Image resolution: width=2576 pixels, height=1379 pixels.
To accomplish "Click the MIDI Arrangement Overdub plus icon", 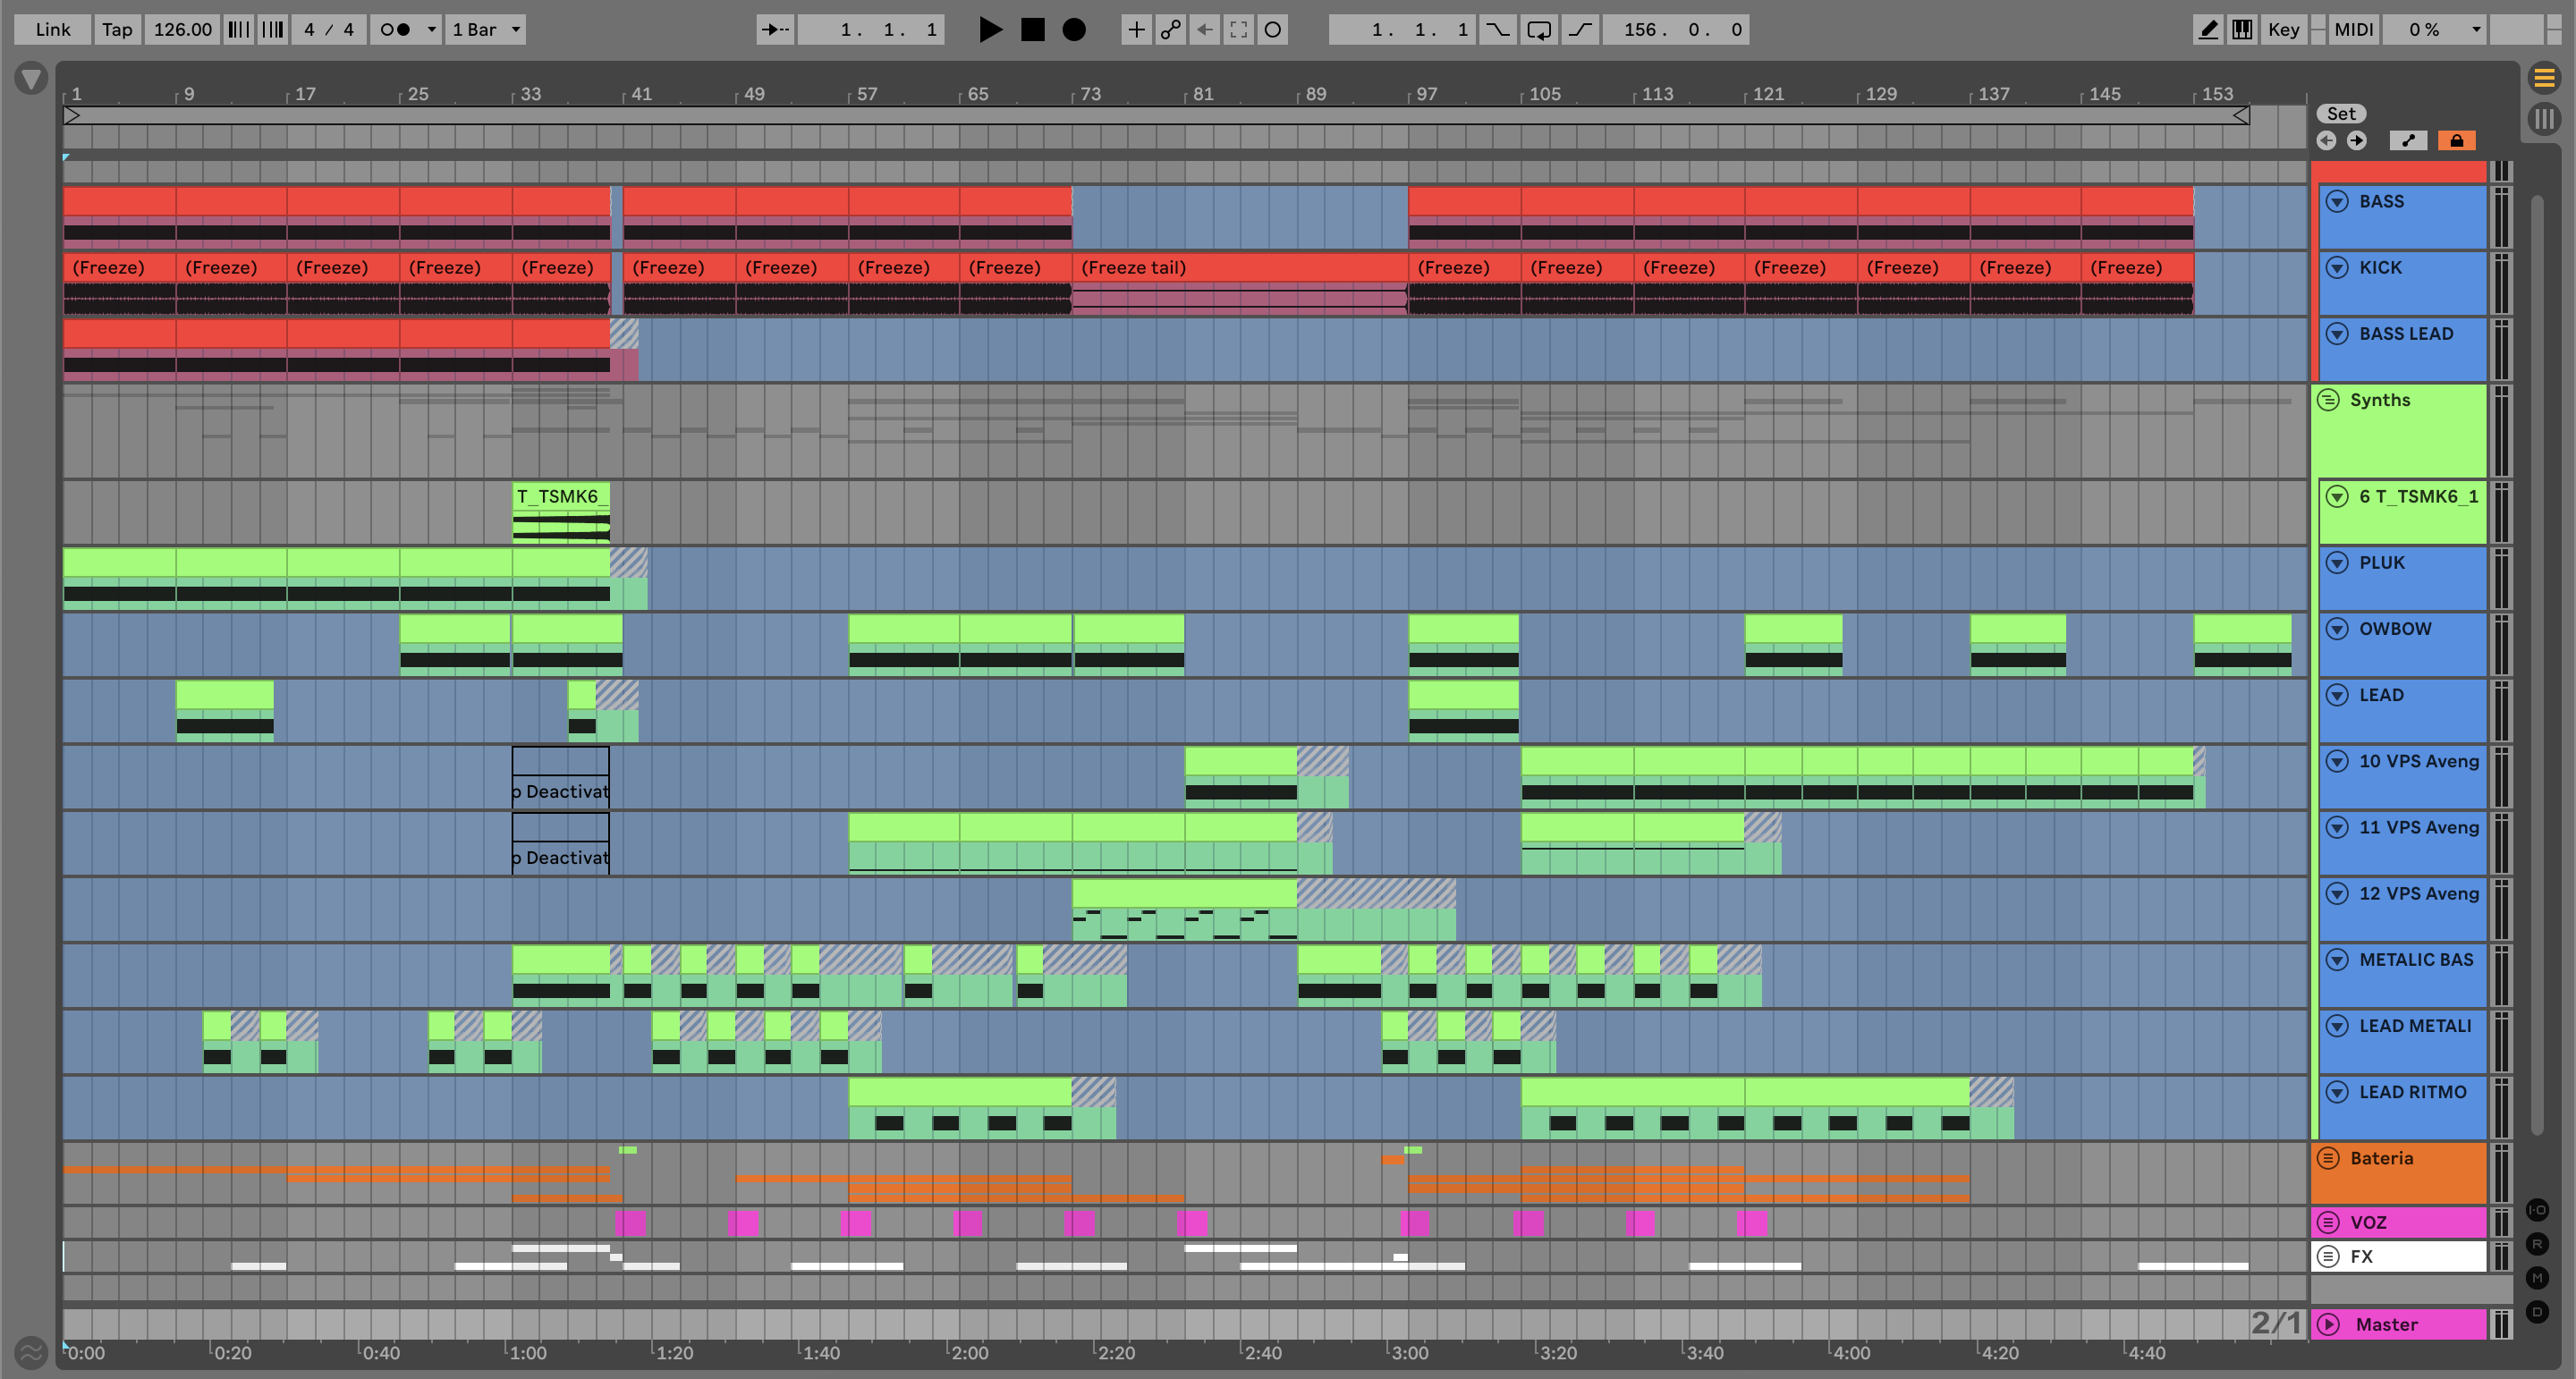I will [x=1136, y=29].
